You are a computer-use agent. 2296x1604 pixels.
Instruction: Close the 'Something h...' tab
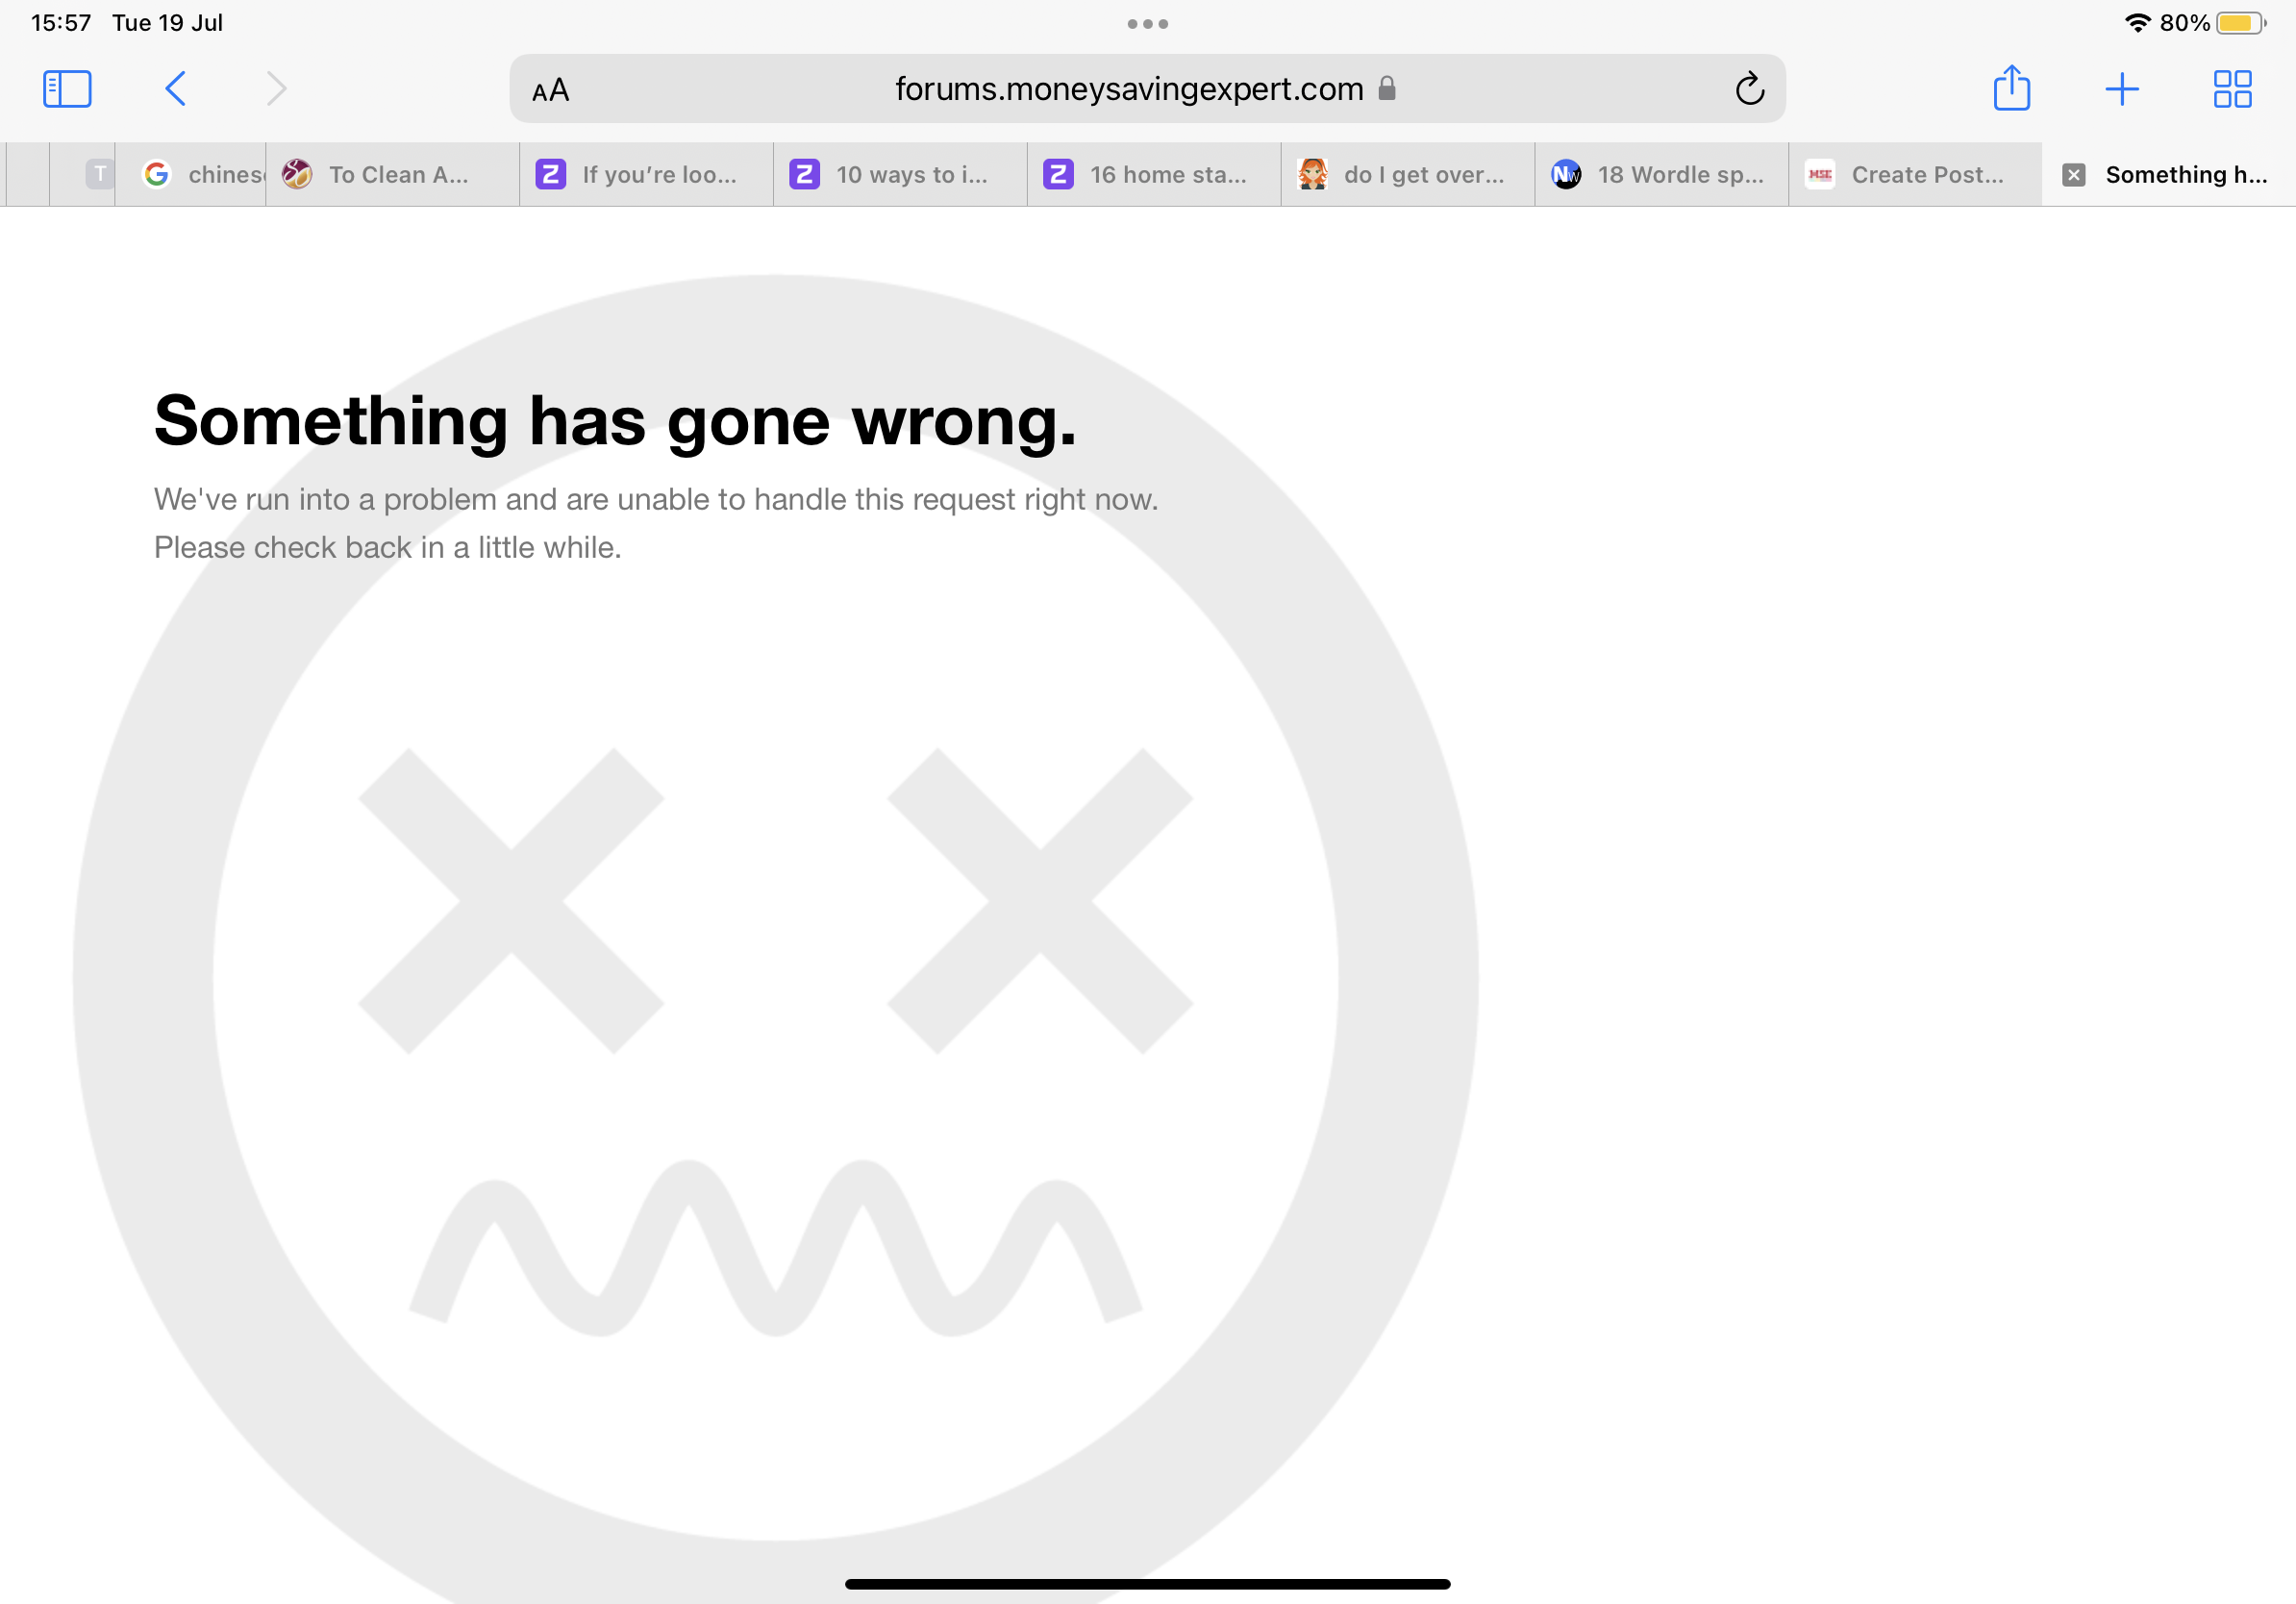click(x=2074, y=175)
